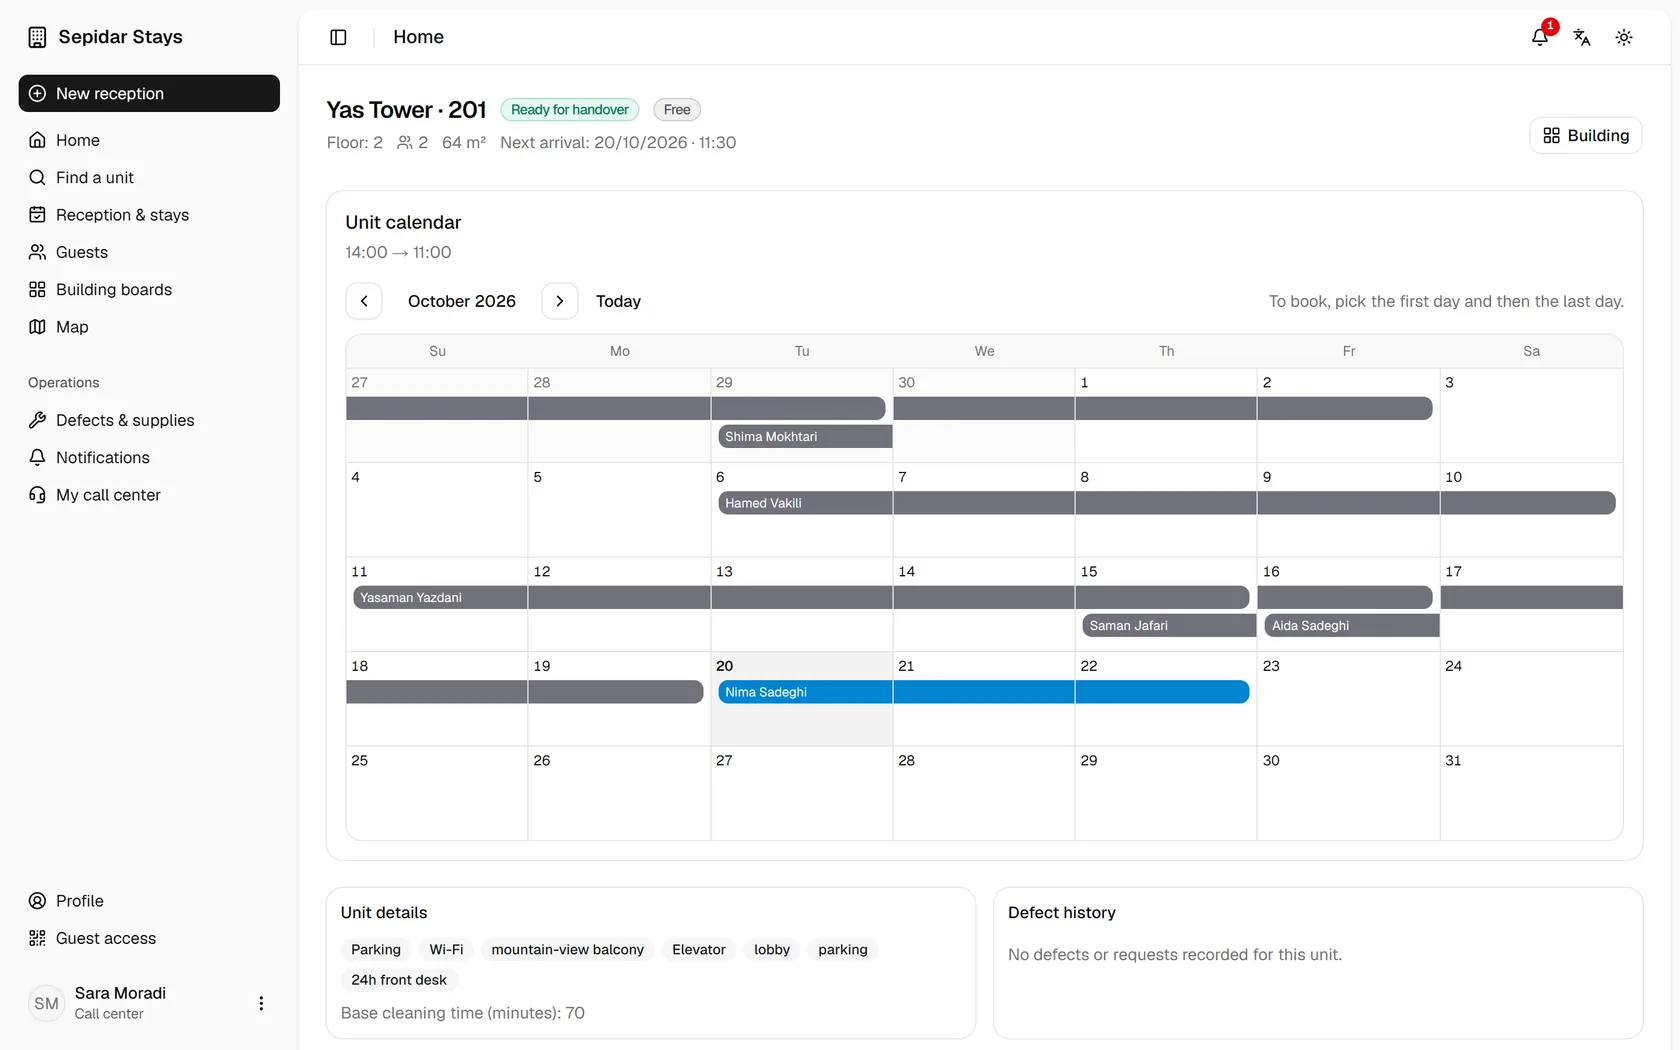Go to next month in calendar
The width and height of the screenshot is (1680, 1050).
560,301
